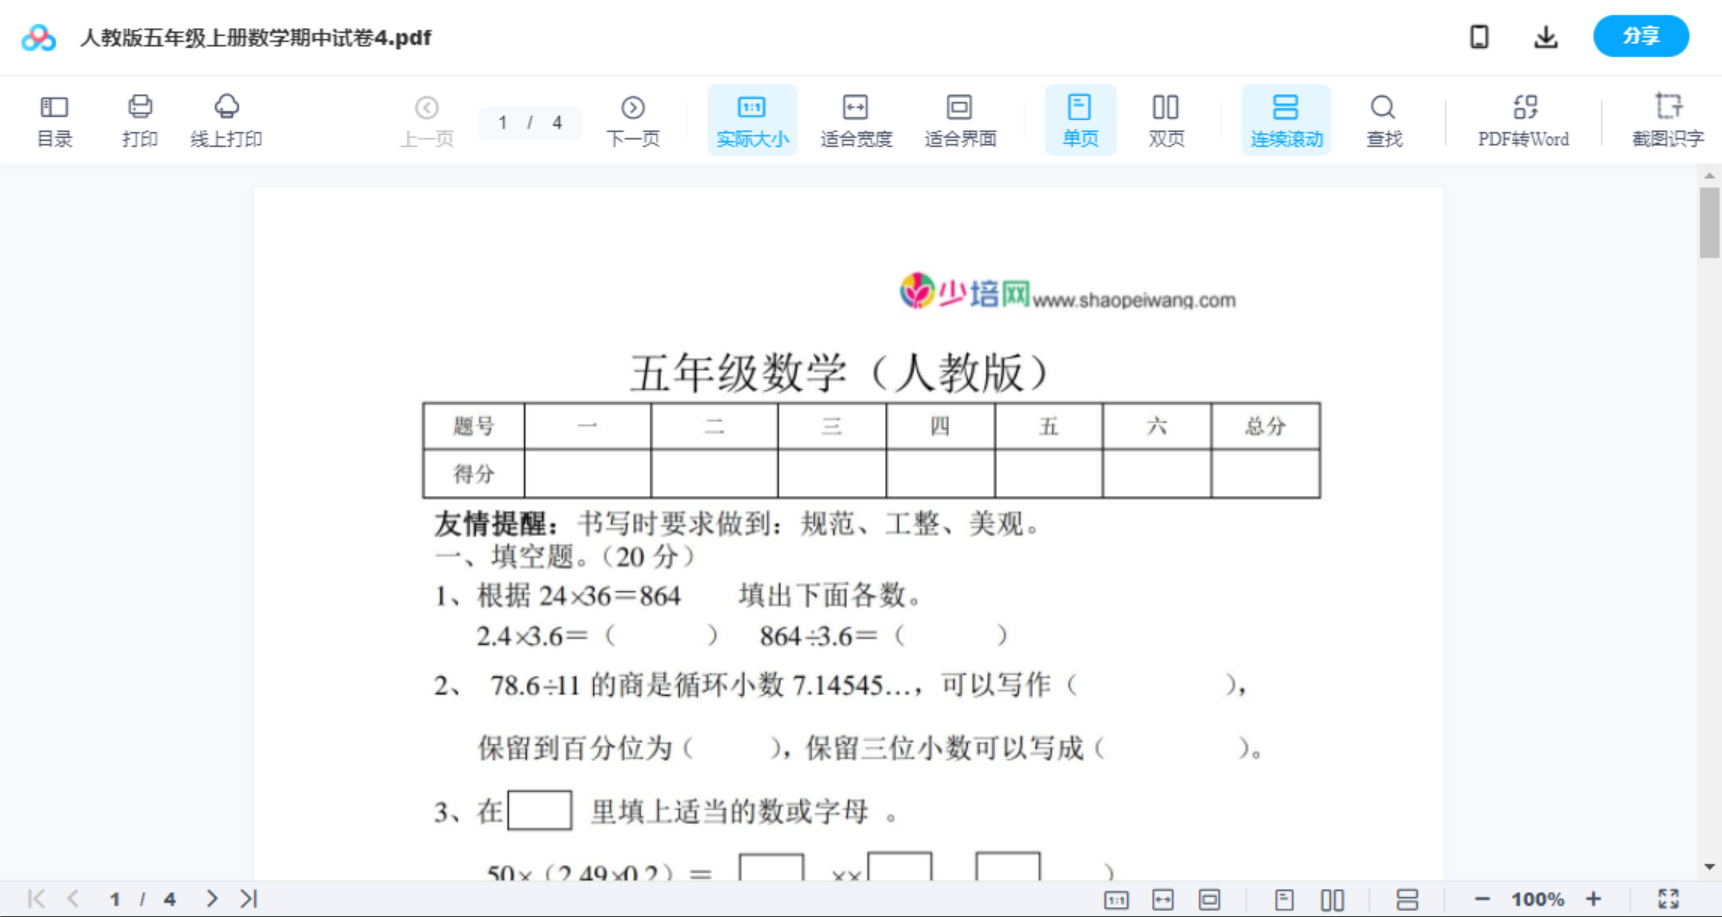
Task: Enter fullscreen mode from bottom bar
Action: pyautogui.click(x=1668, y=899)
